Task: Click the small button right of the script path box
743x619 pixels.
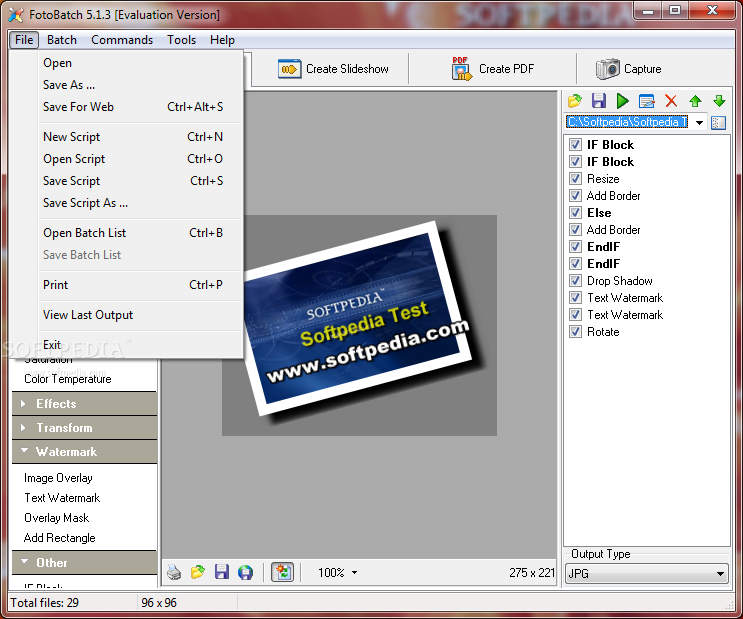Action: (718, 123)
